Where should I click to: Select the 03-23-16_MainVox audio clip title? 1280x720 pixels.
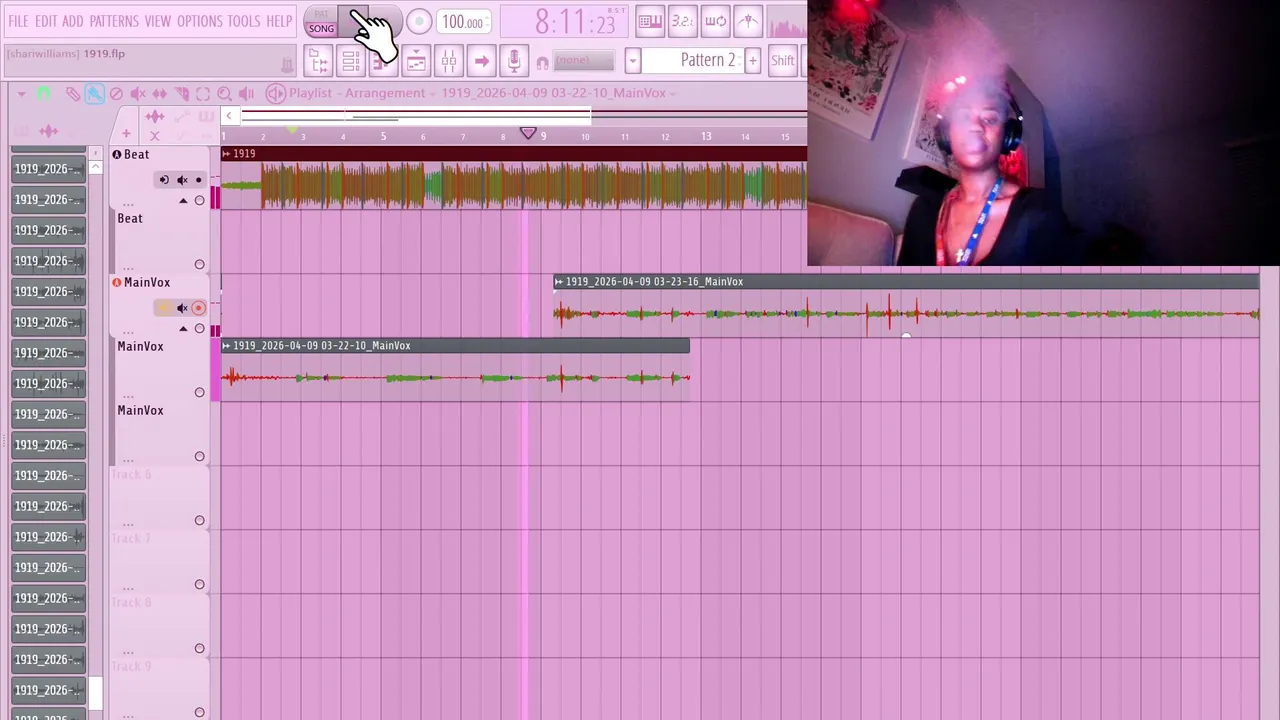pyautogui.click(x=654, y=282)
